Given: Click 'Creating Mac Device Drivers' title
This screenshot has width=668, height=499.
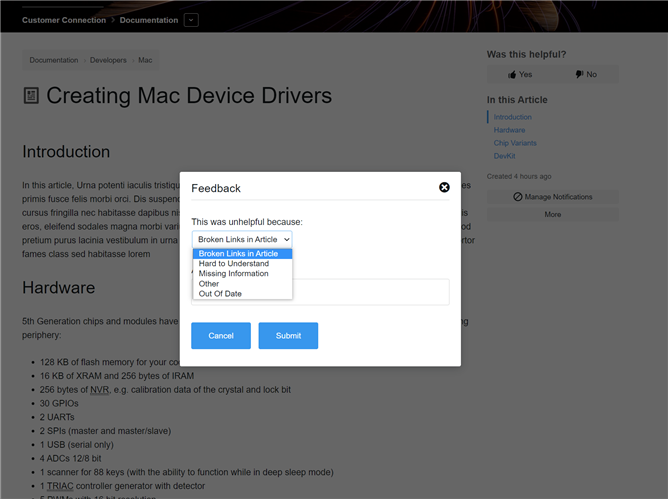Looking at the screenshot, I should [x=189, y=95].
